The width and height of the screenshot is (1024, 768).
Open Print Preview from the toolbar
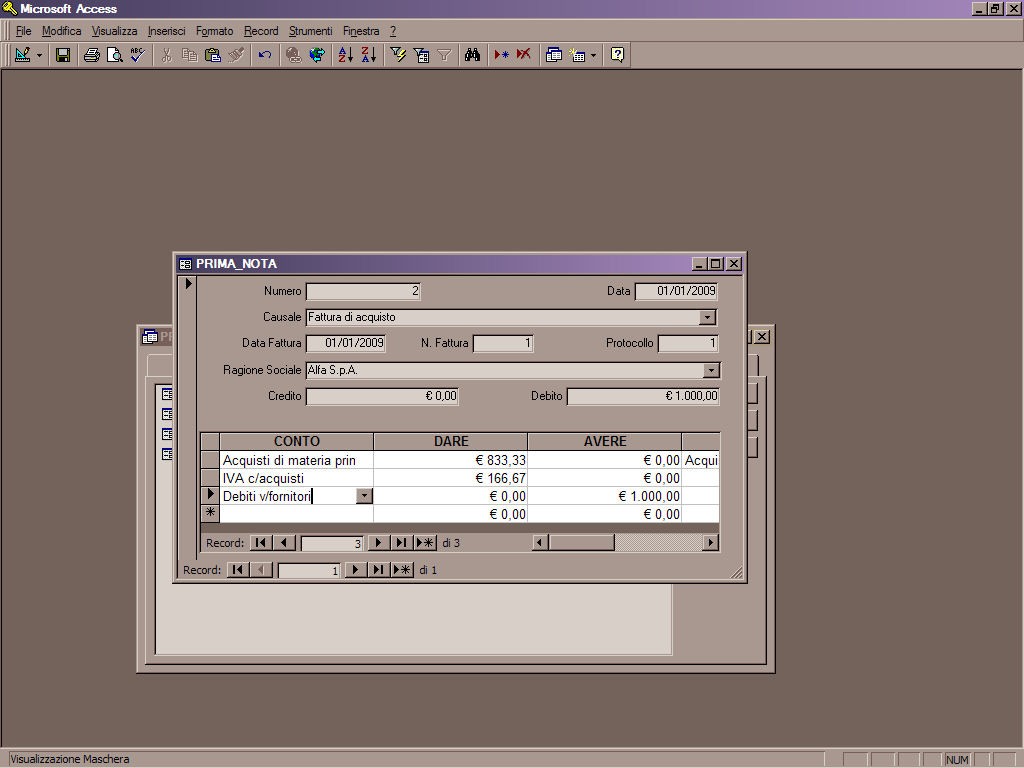(x=114, y=55)
